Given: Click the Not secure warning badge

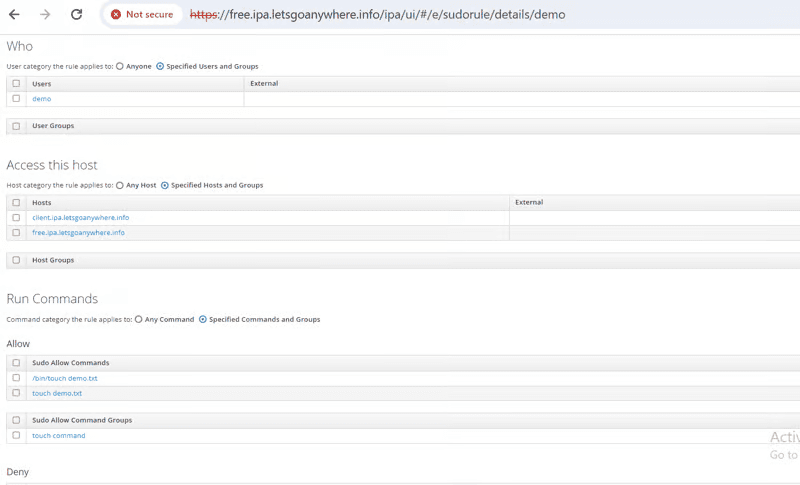Looking at the screenshot, I should click(x=141, y=15).
